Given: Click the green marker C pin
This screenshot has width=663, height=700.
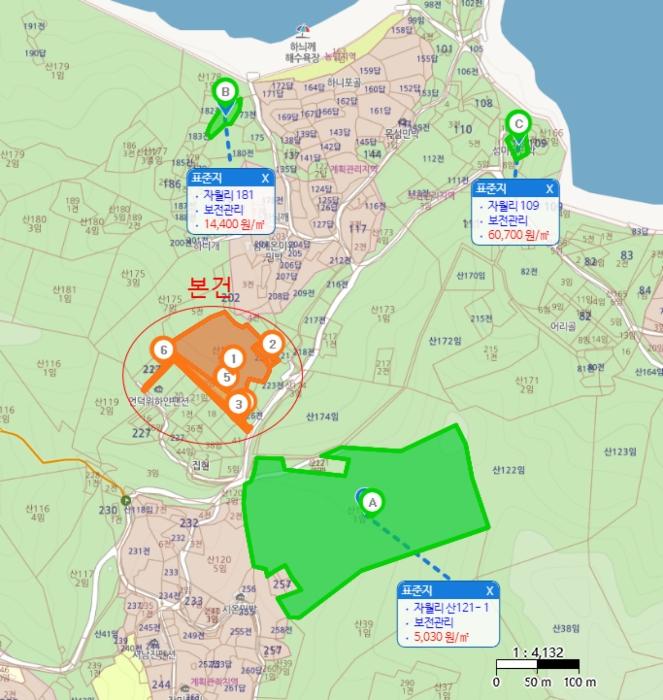Looking at the screenshot, I should pos(518,126).
